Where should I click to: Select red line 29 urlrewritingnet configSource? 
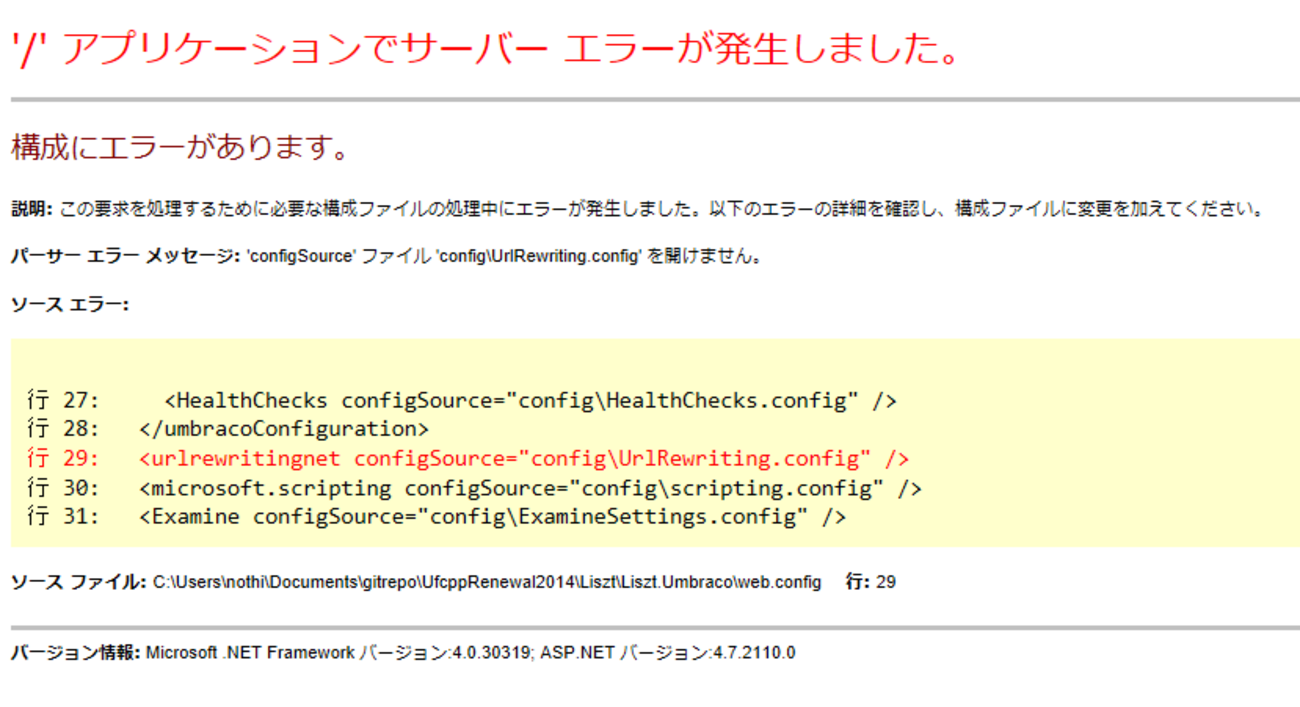coord(468,459)
